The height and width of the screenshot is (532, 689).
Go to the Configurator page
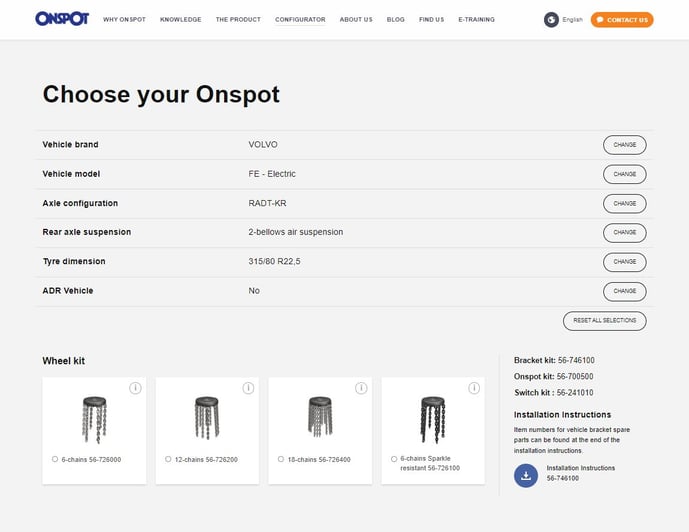300,20
